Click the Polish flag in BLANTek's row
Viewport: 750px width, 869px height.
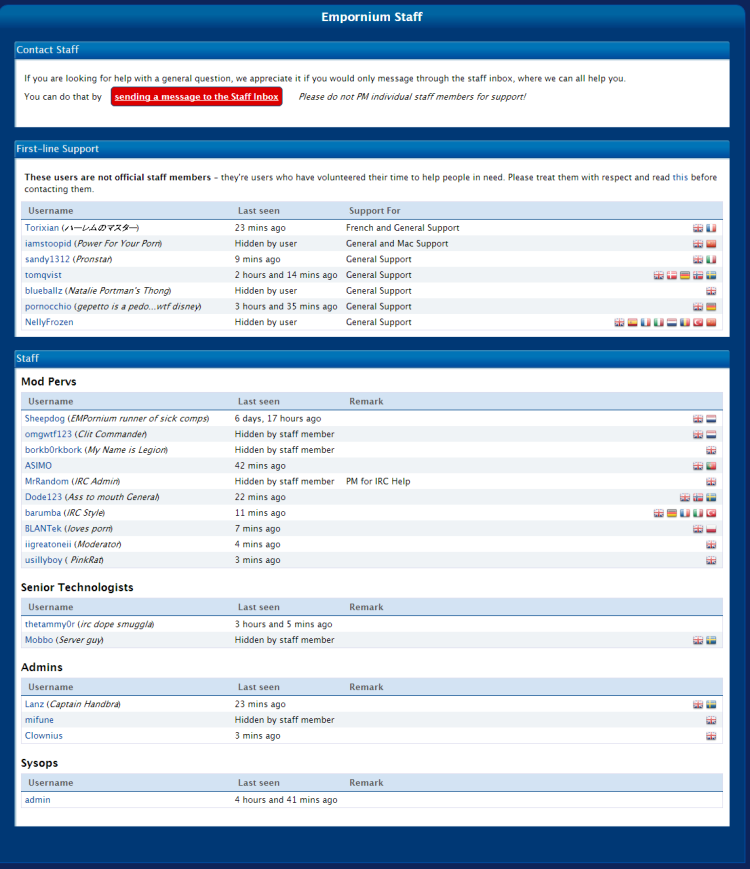(x=711, y=529)
